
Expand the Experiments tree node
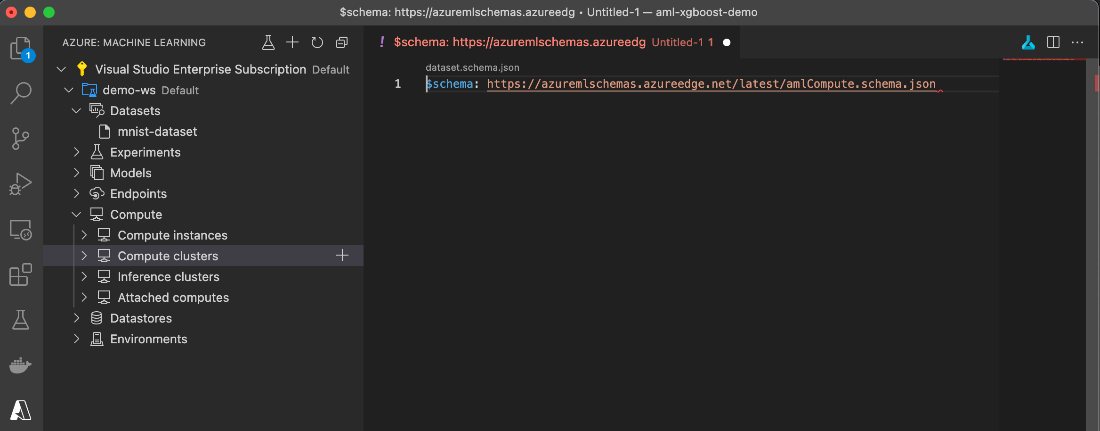[76, 152]
